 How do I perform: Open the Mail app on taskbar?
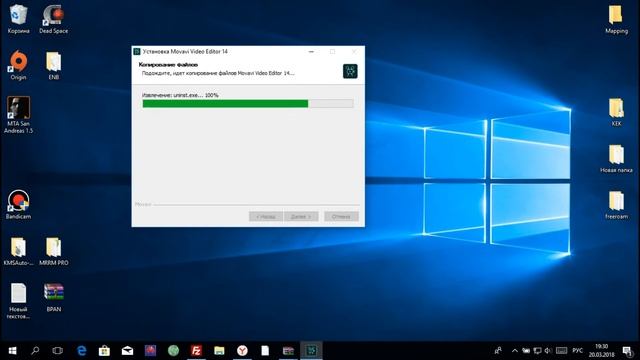coord(127,351)
